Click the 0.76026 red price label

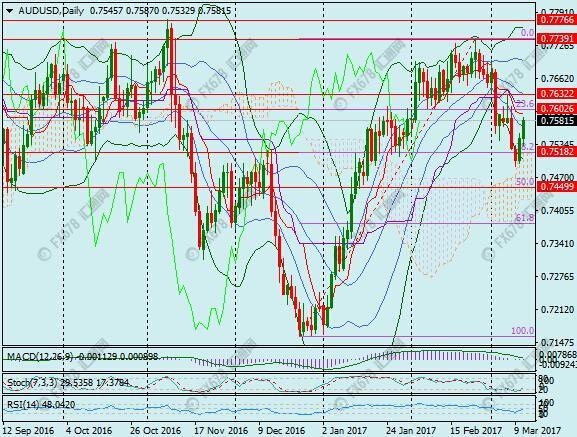point(557,109)
